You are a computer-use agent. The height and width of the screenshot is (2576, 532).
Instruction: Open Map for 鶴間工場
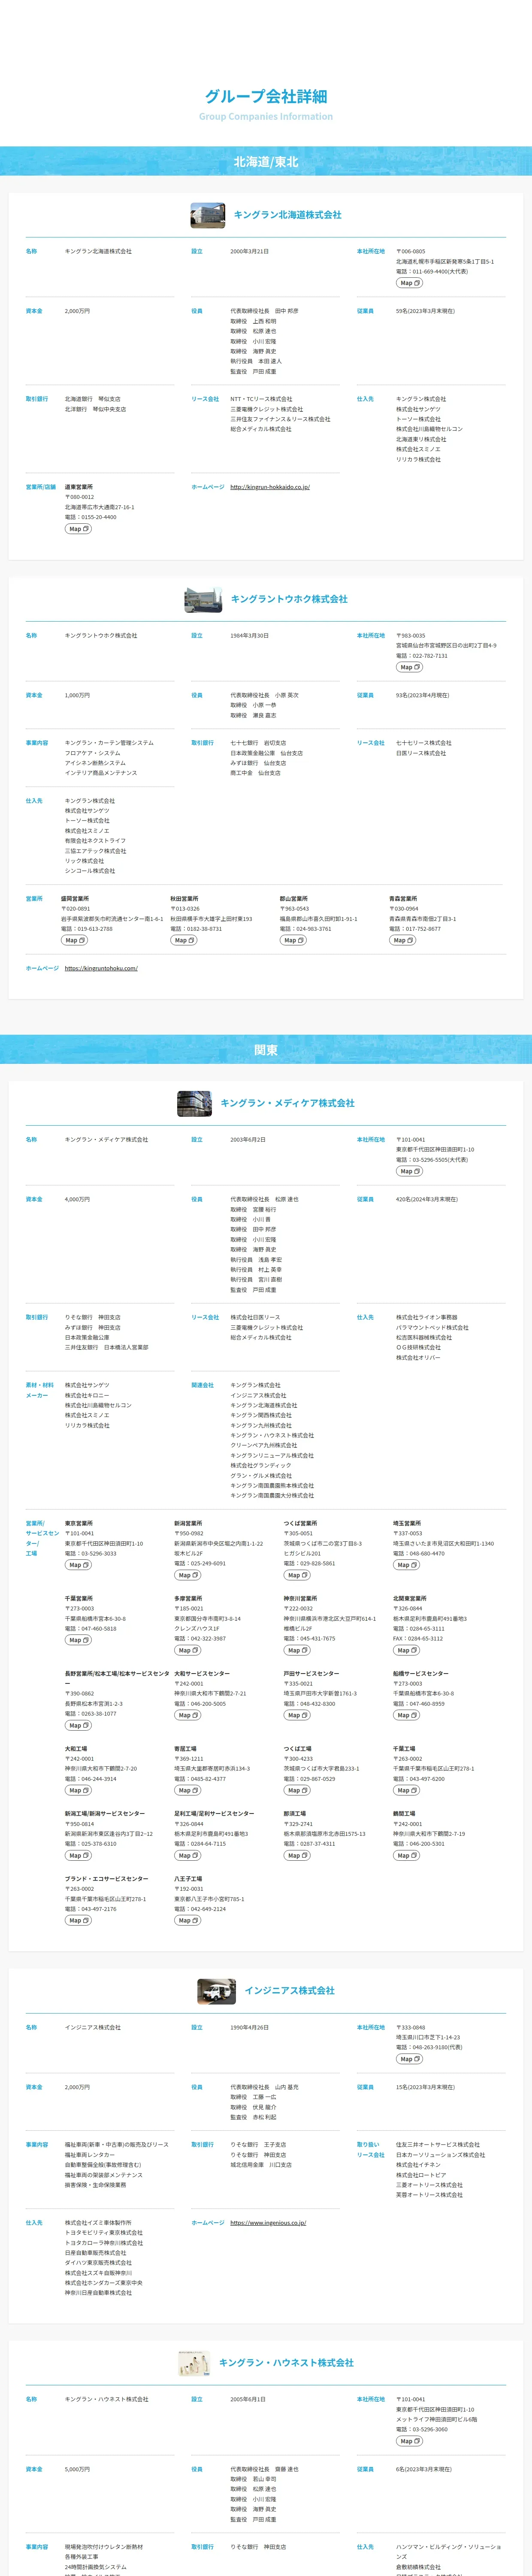[x=406, y=1855]
